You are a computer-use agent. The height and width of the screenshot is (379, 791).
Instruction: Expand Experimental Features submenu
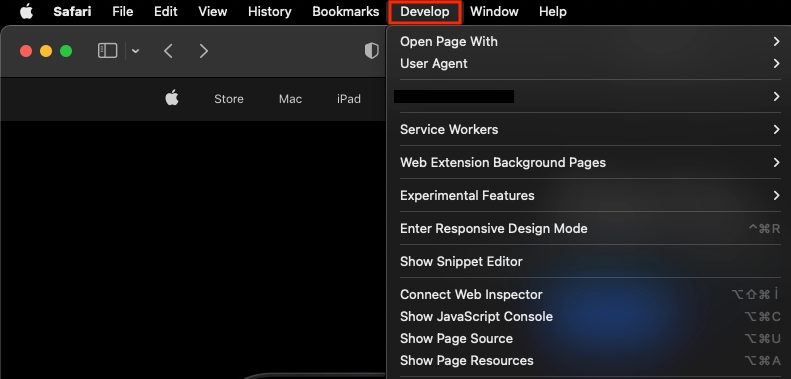(590, 195)
